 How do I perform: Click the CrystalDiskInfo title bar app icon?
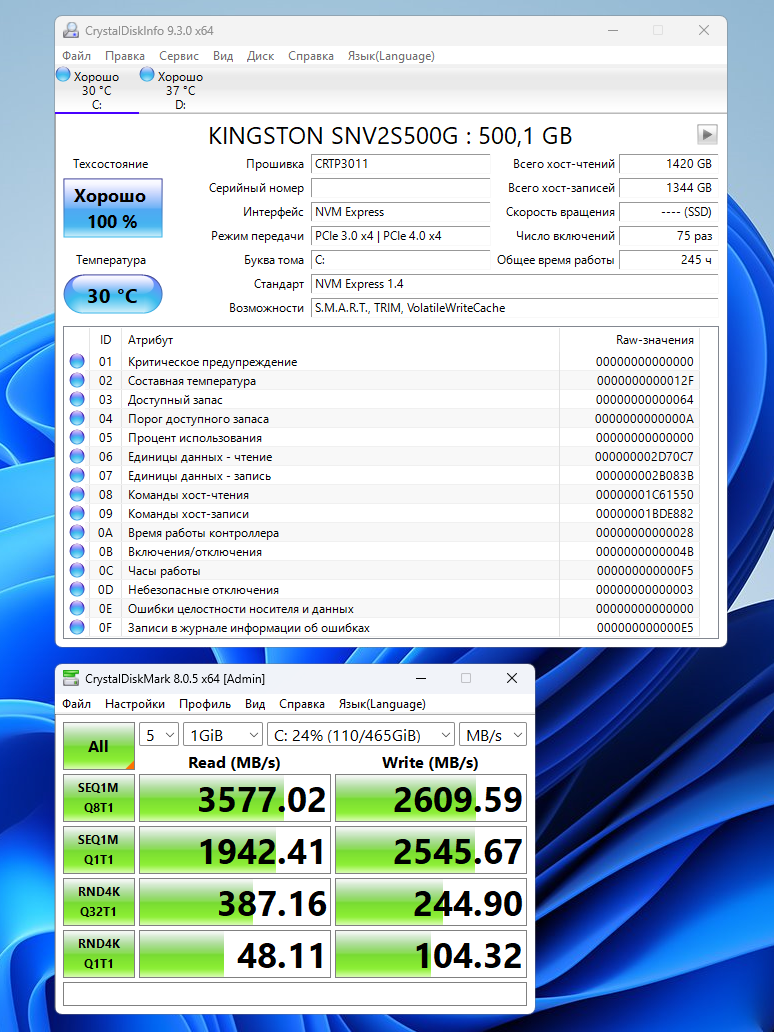70,30
